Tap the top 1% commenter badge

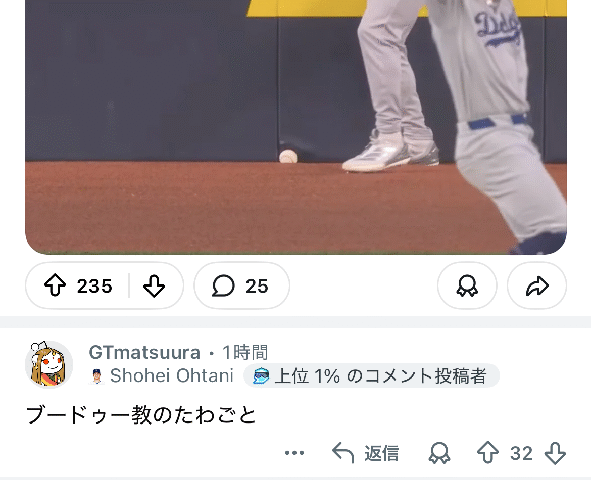(x=371, y=376)
